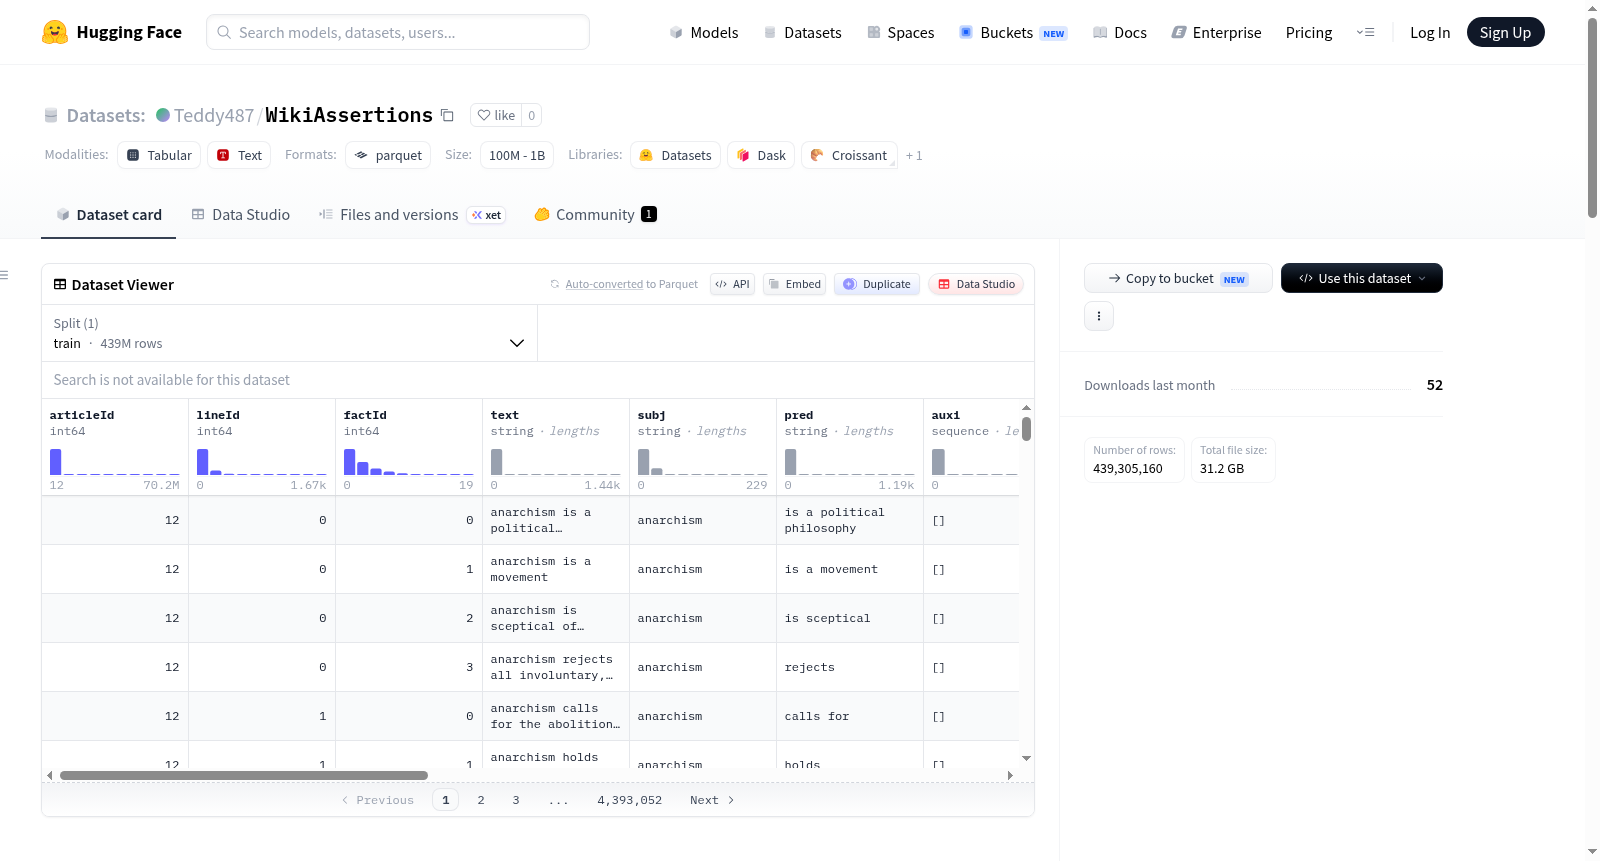The height and width of the screenshot is (861, 1600).
Task: Click Copy to bucket button
Action: [1178, 278]
